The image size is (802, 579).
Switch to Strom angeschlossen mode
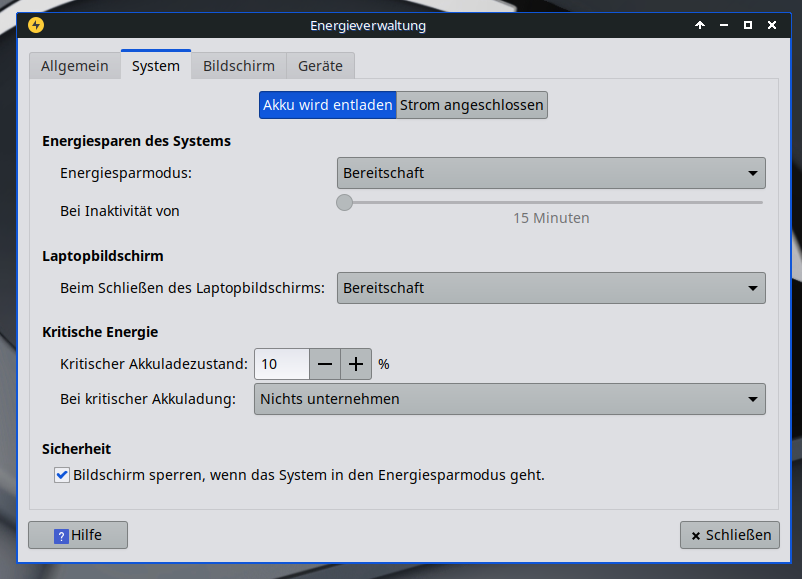tap(472, 105)
